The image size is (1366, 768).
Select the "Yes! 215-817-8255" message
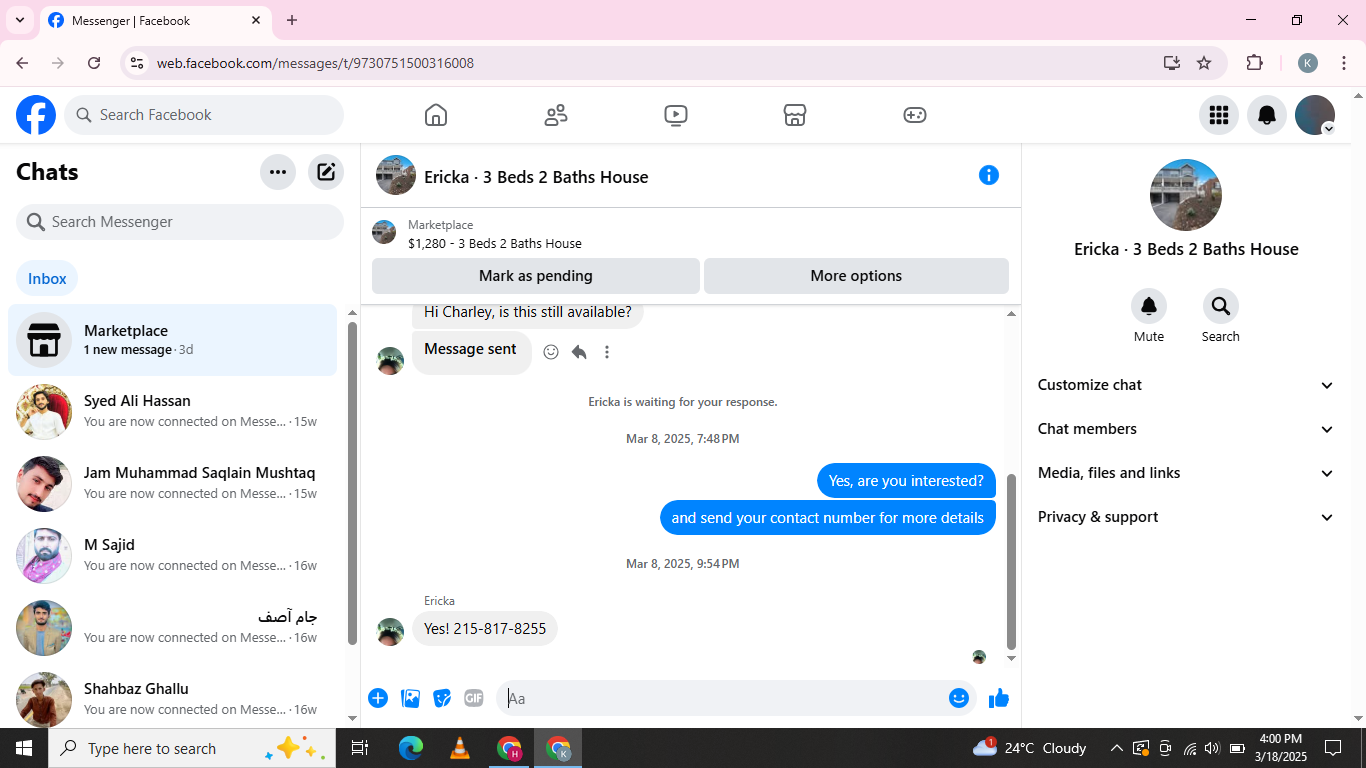485,629
